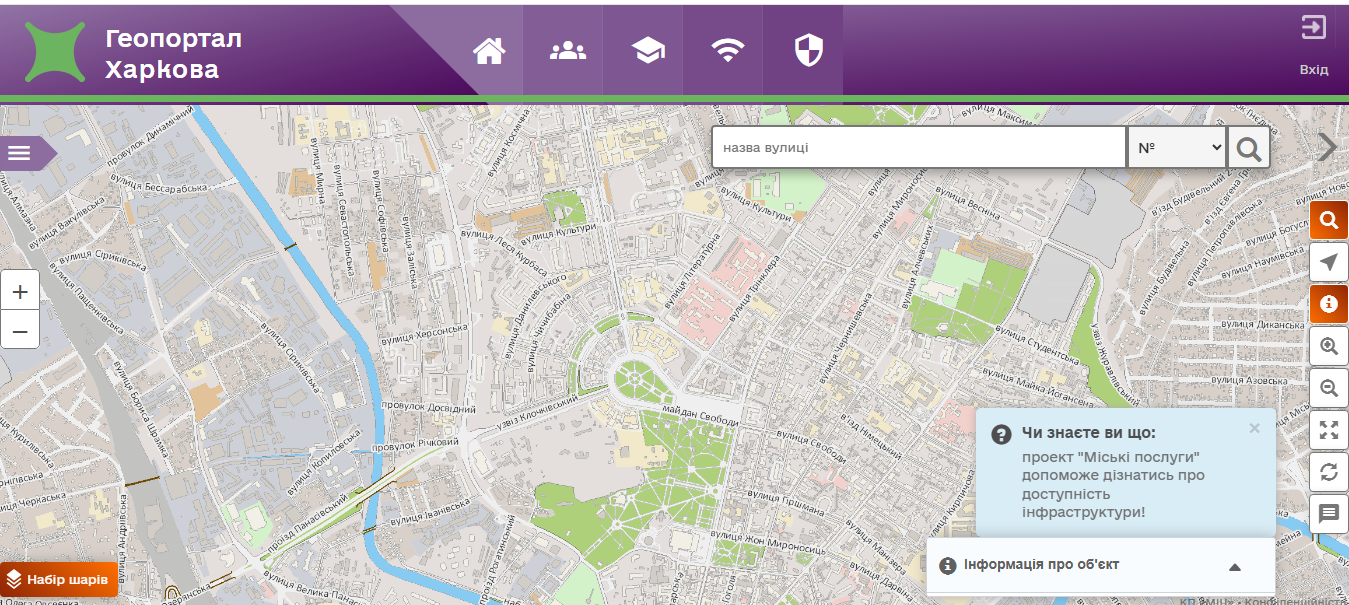The height and width of the screenshot is (605, 1349).
Task: Click the провулок Досвідний map label
Action: [430, 407]
